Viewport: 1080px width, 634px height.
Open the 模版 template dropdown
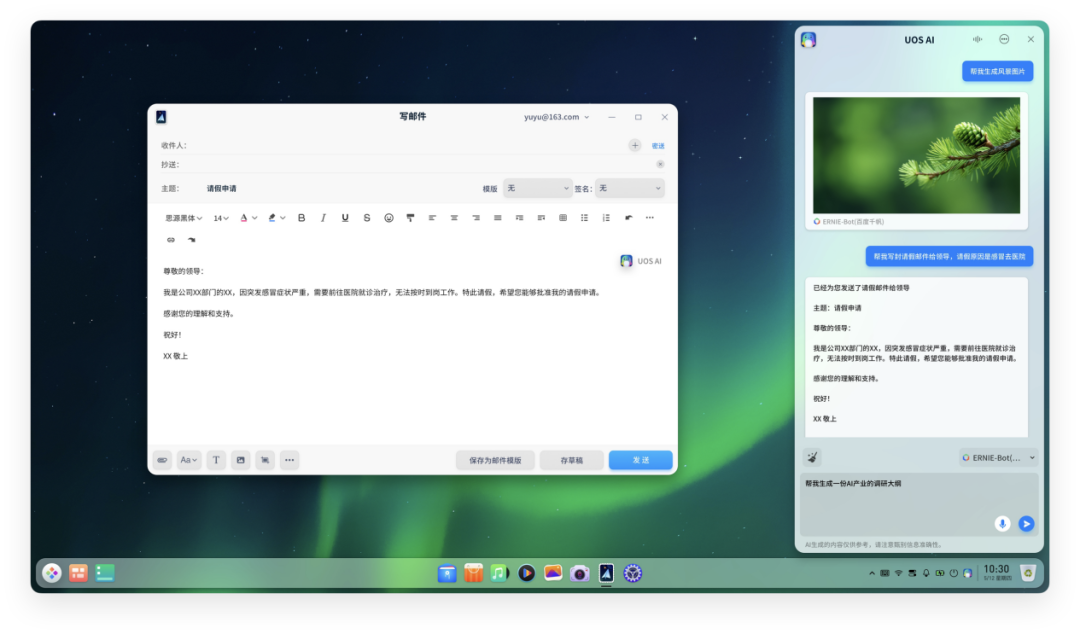[x=537, y=188]
